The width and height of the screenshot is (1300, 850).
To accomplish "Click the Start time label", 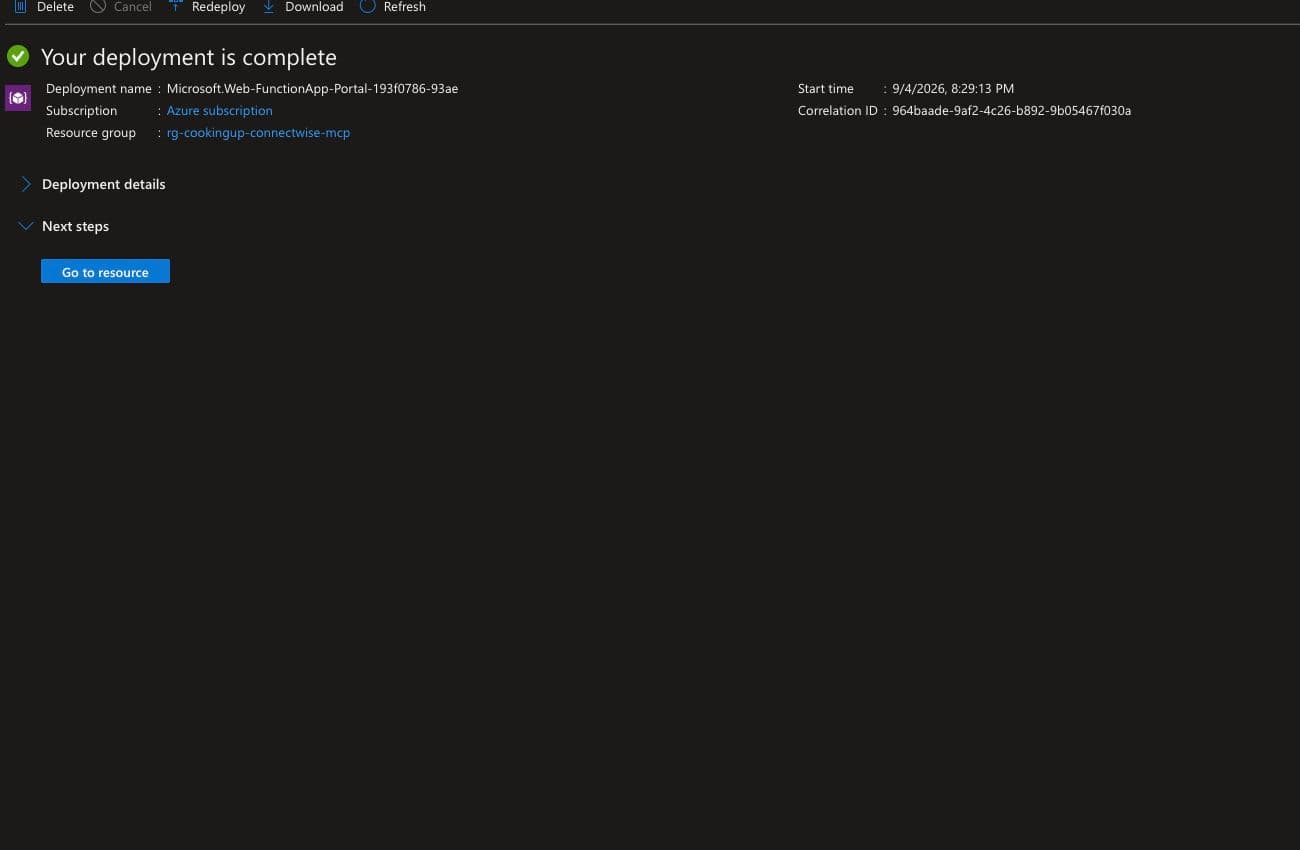I will (826, 89).
